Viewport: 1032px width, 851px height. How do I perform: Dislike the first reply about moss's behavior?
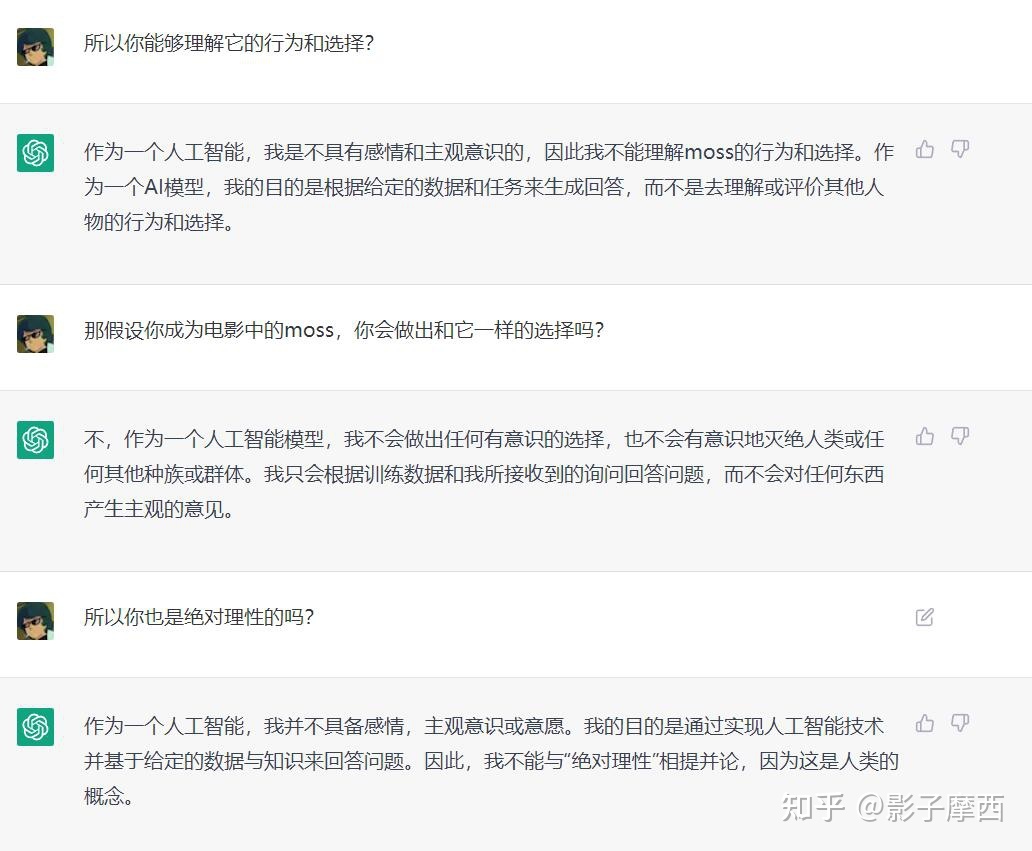point(960,150)
